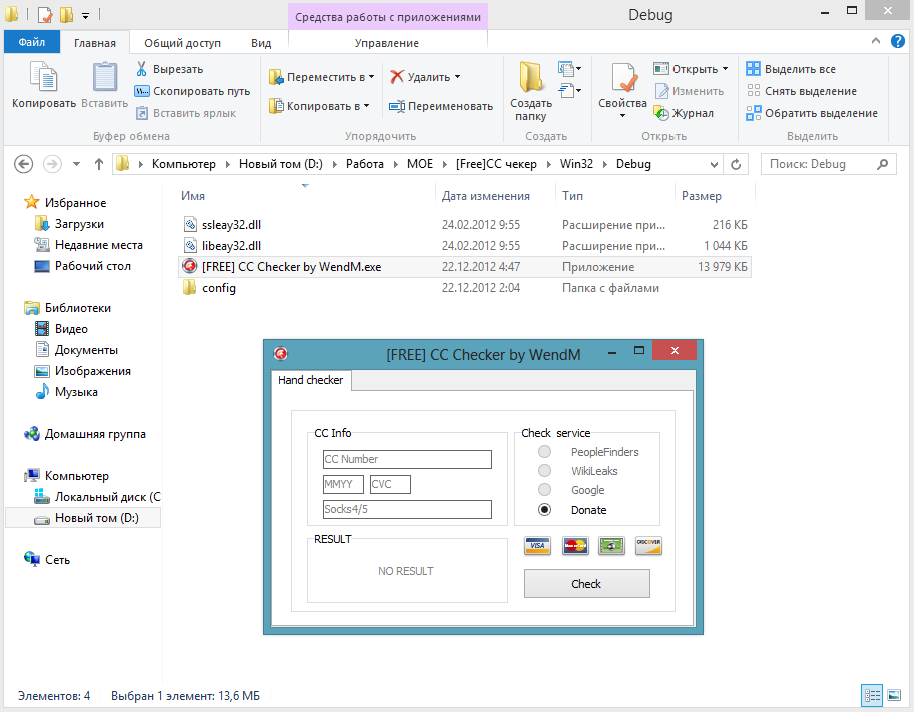Open Desktop (Рабочий стол) in sidebar
Screen dimensions: 914x712
click(x=92, y=266)
